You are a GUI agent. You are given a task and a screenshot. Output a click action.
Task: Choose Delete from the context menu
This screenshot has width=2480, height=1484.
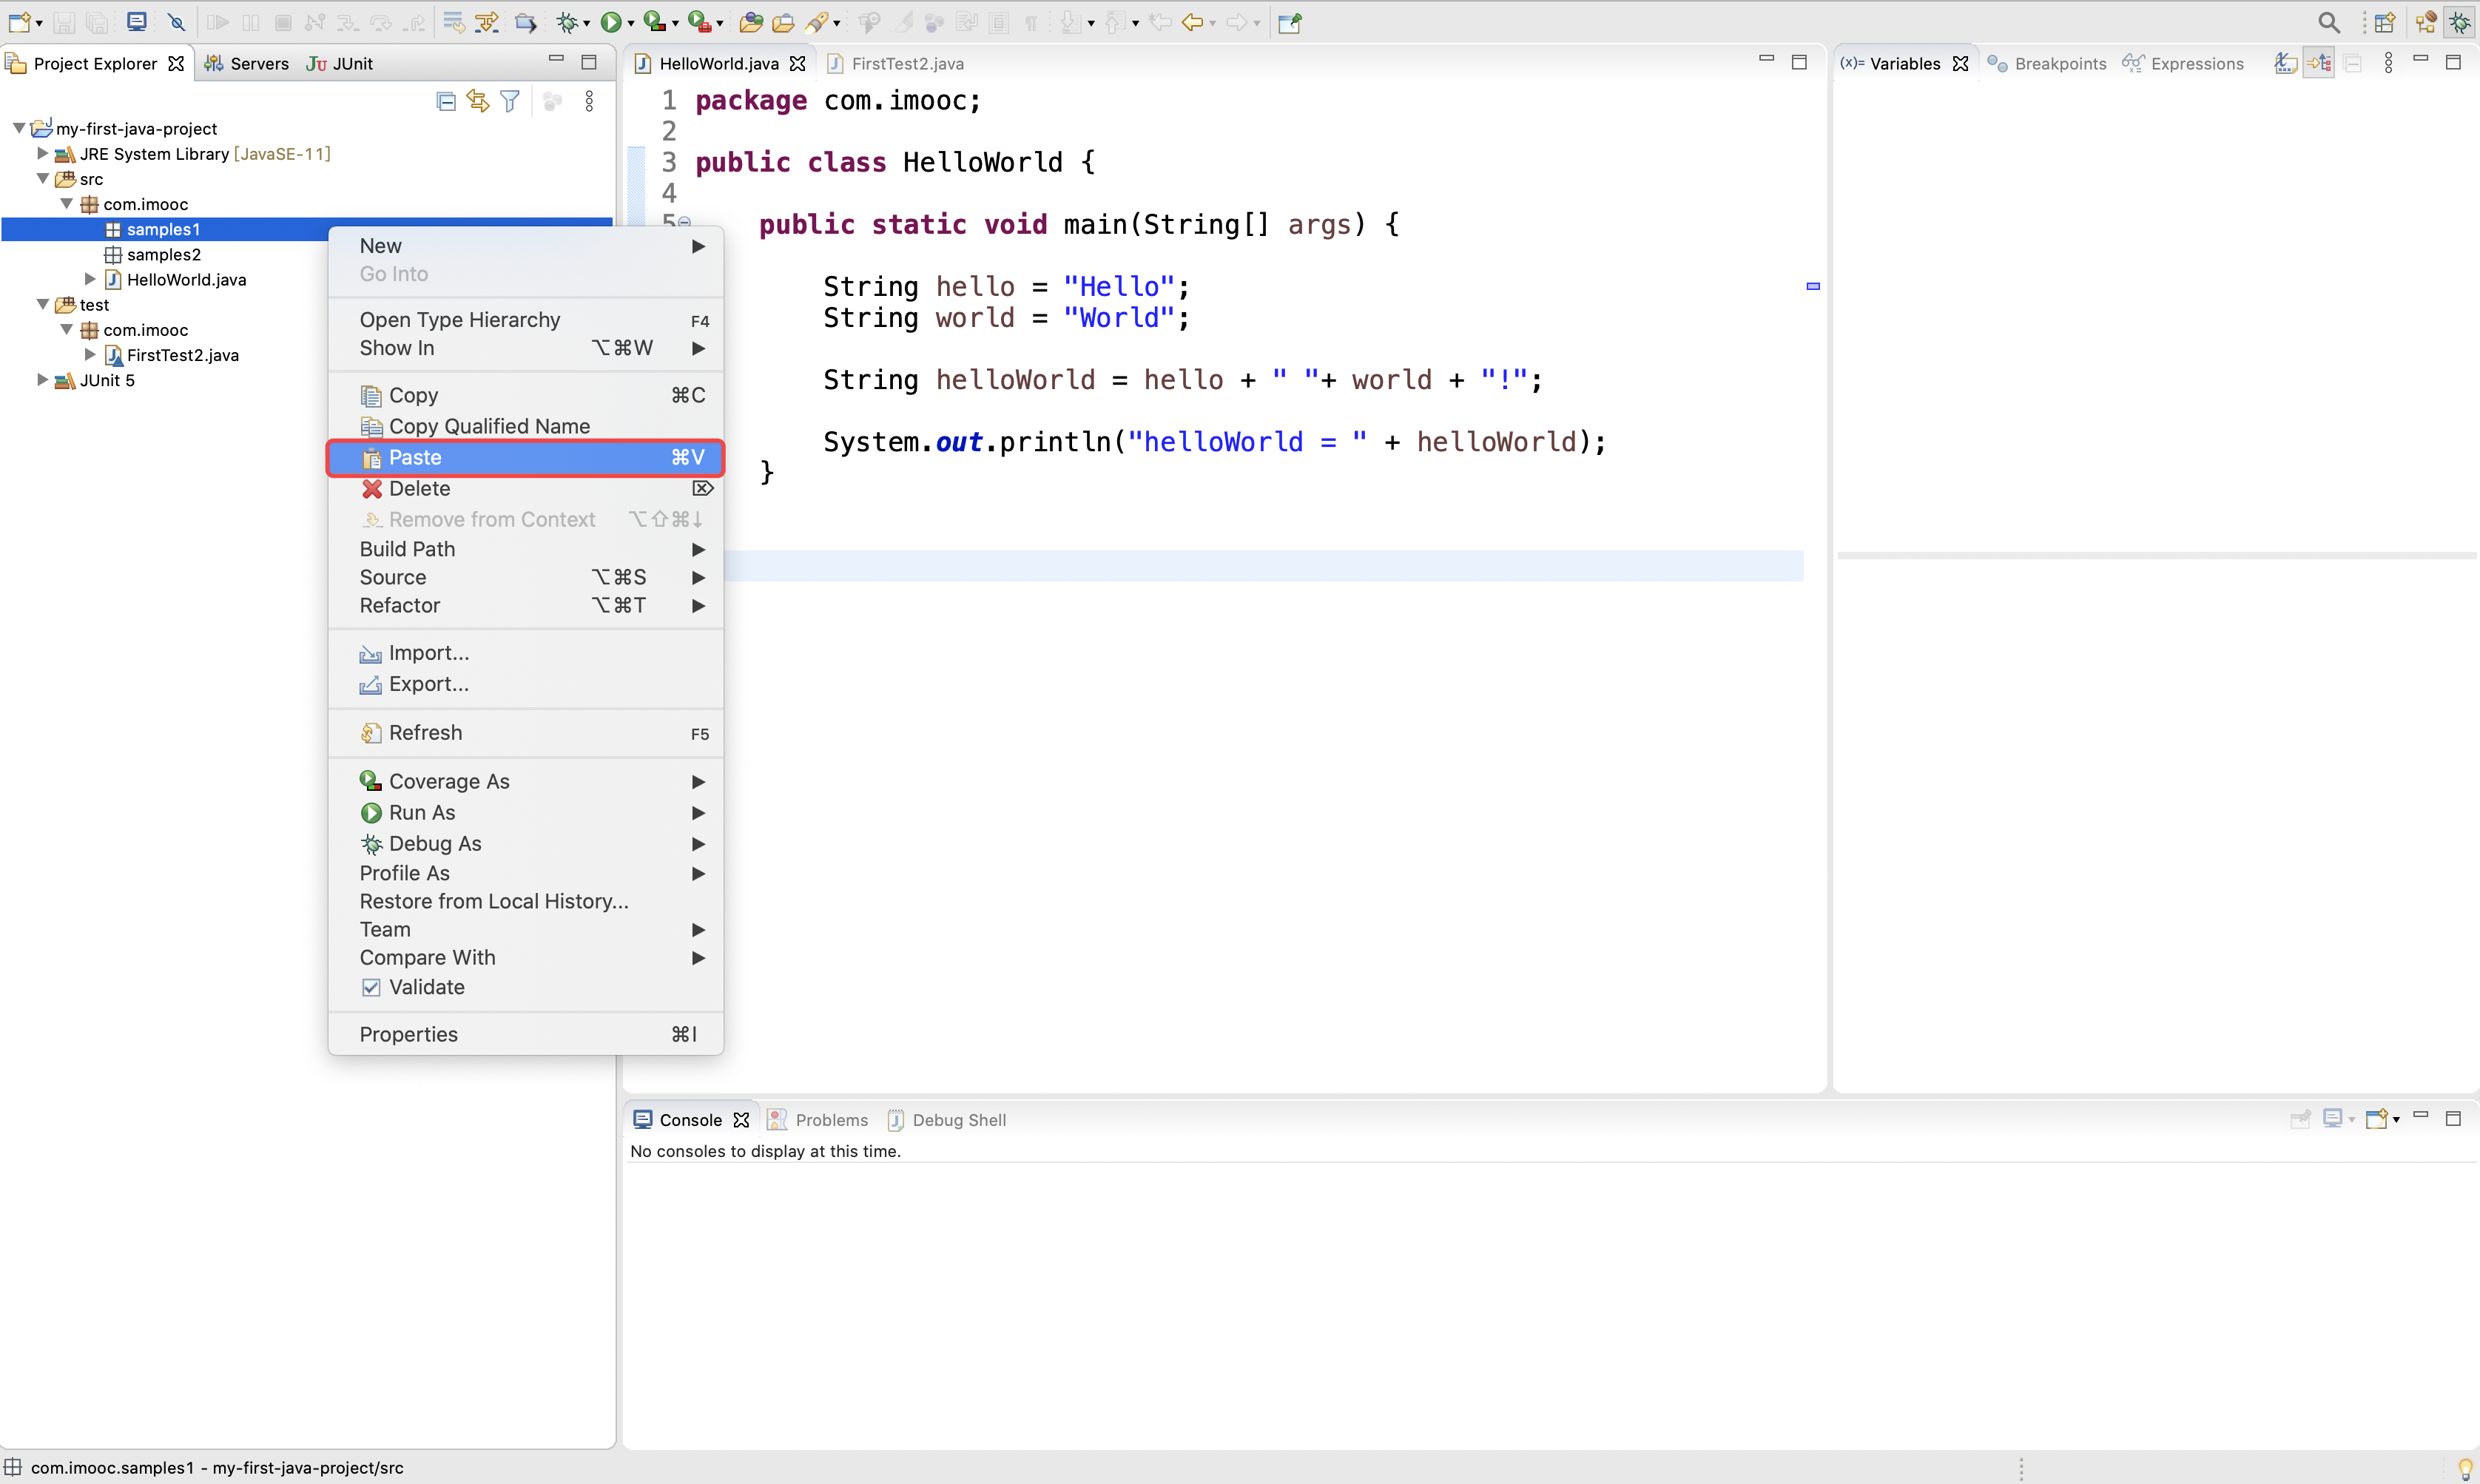pyautogui.click(x=526, y=488)
